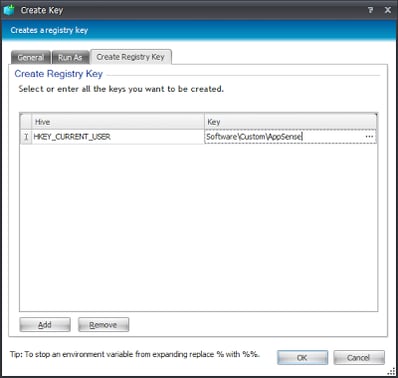The height and width of the screenshot is (378, 398).
Task: Open the key browse ellipsis button
Action: pos(369,137)
